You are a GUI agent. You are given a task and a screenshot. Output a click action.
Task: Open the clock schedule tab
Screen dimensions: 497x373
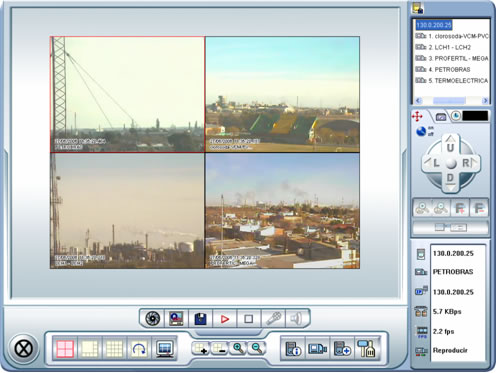click(x=456, y=116)
